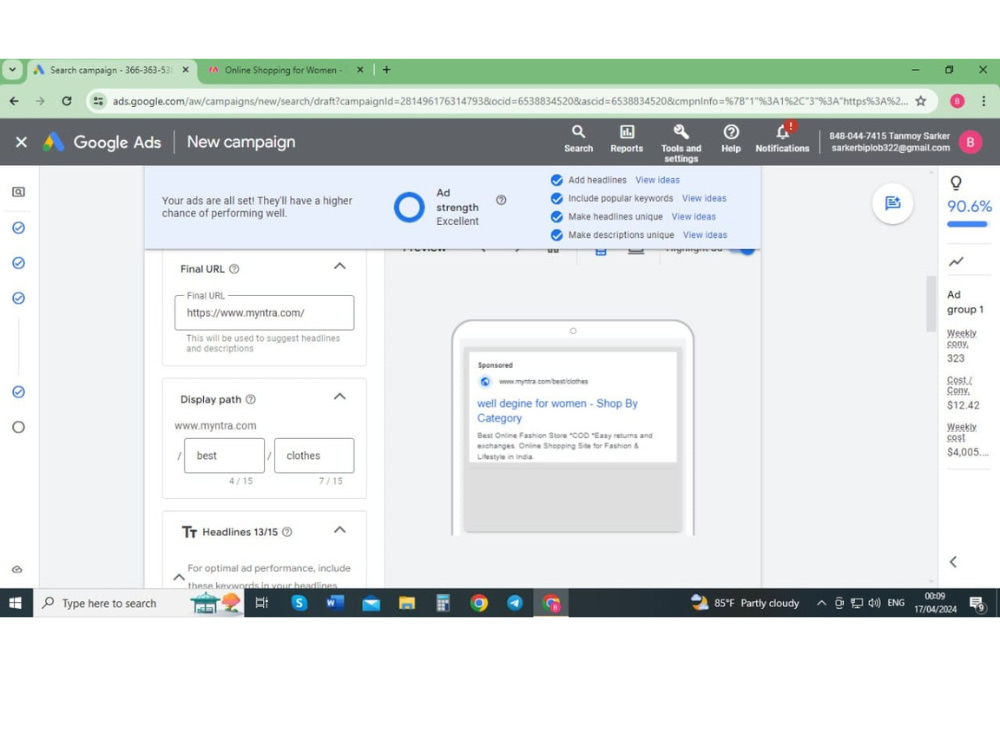Close the New campaign editor with the X icon
Screen dimensions: 1000x750
[21, 142]
